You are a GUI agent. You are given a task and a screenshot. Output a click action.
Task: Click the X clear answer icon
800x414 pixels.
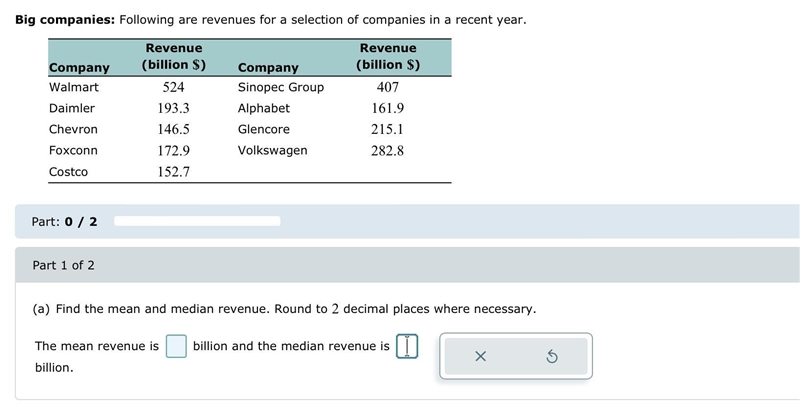pyautogui.click(x=480, y=356)
